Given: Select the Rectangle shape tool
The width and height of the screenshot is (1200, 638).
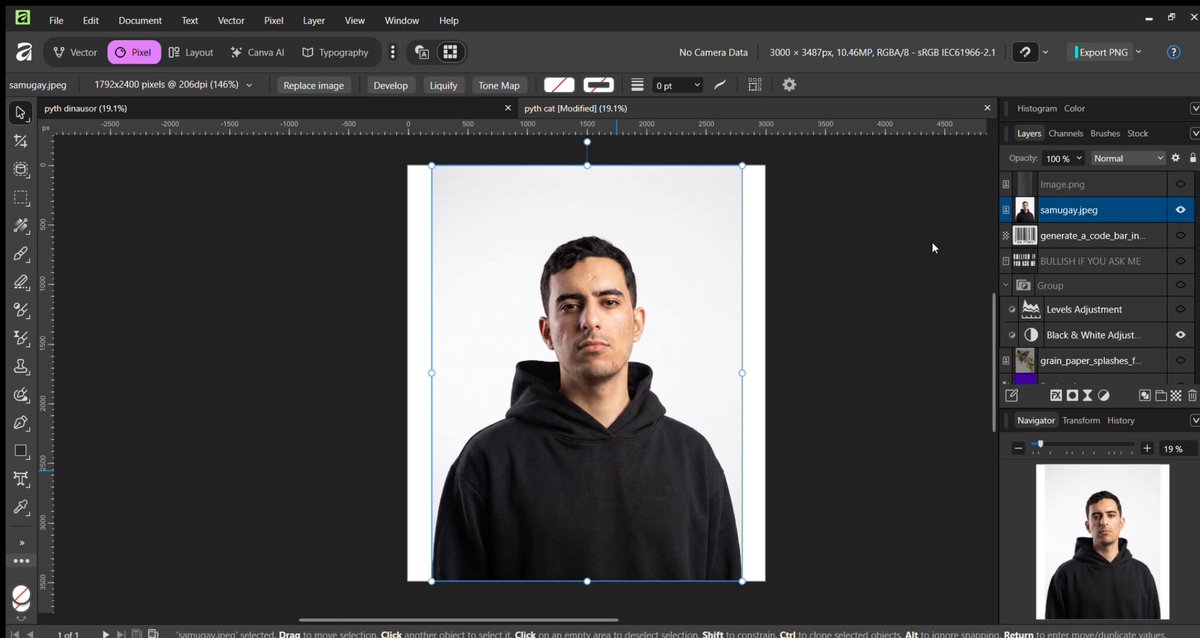Looking at the screenshot, I should (x=20, y=451).
